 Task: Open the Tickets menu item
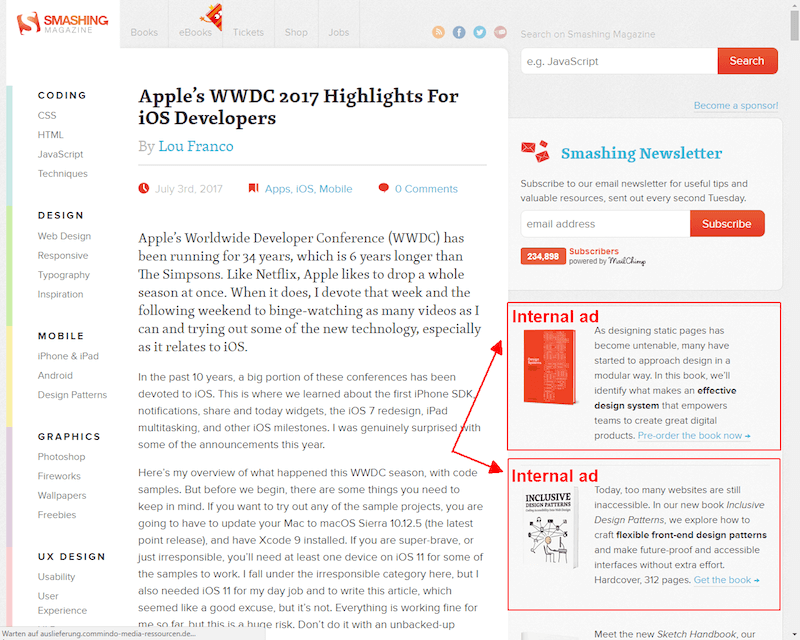(248, 32)
